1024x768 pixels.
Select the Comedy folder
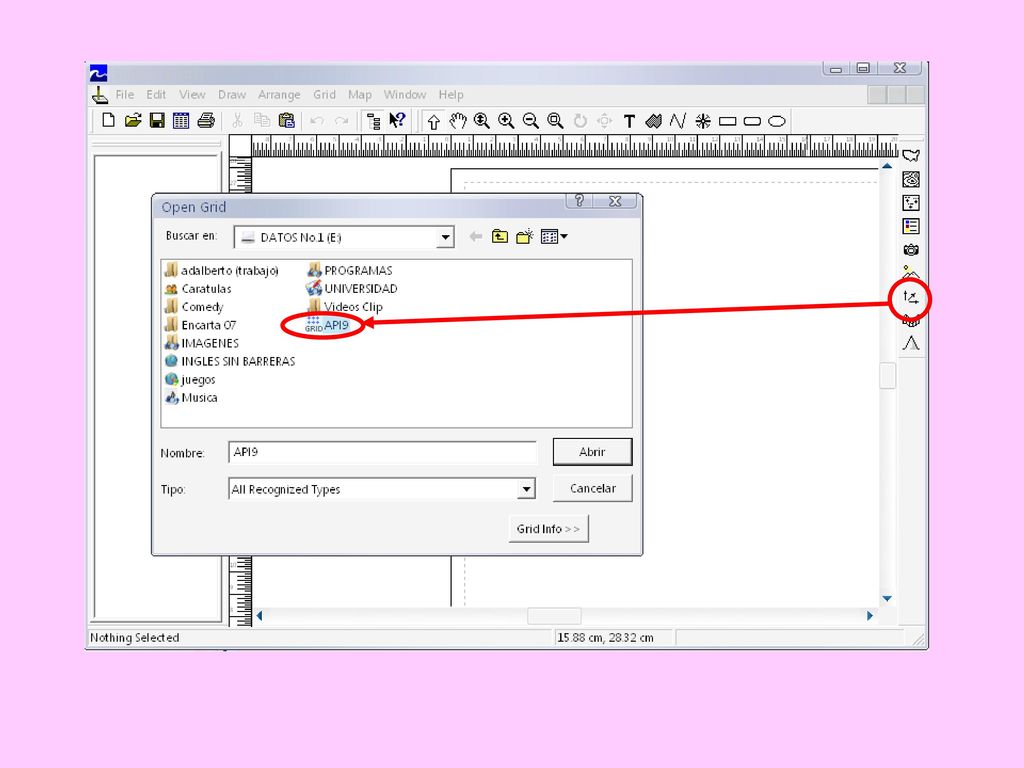(195, 307)
